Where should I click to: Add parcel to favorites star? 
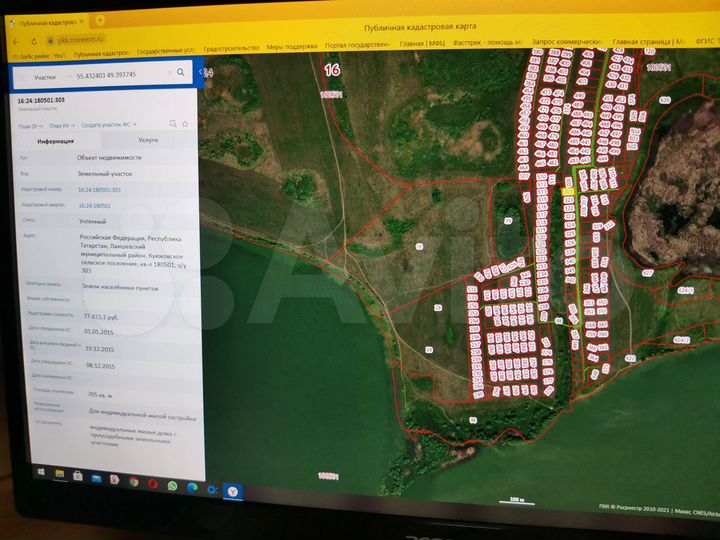point(185,123)
